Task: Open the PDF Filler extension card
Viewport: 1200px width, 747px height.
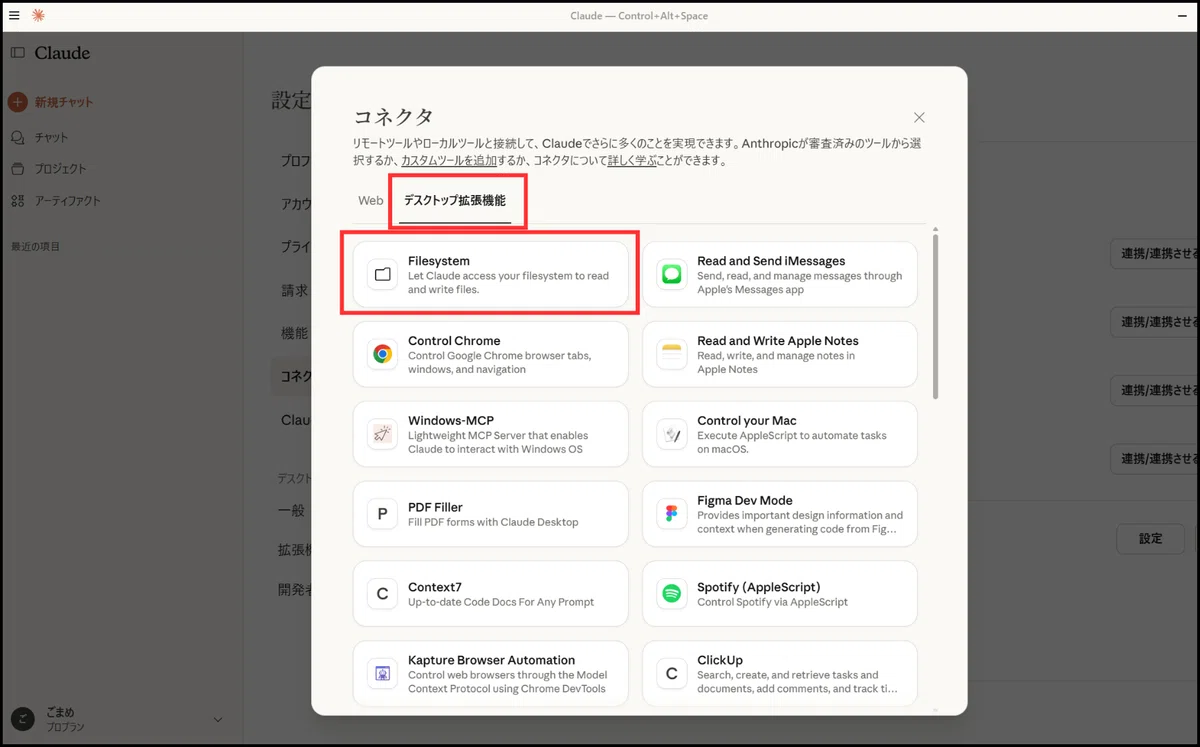Action: pos(491,514)
